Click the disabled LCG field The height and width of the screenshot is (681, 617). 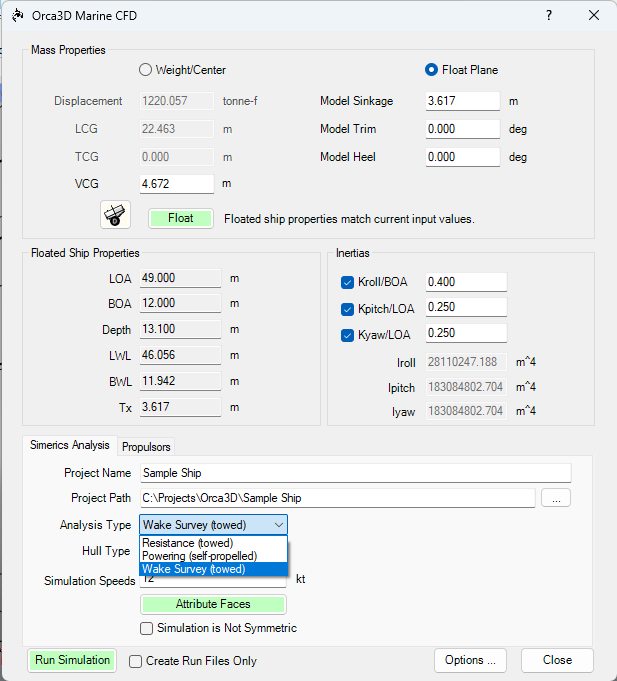coord(177,129)
